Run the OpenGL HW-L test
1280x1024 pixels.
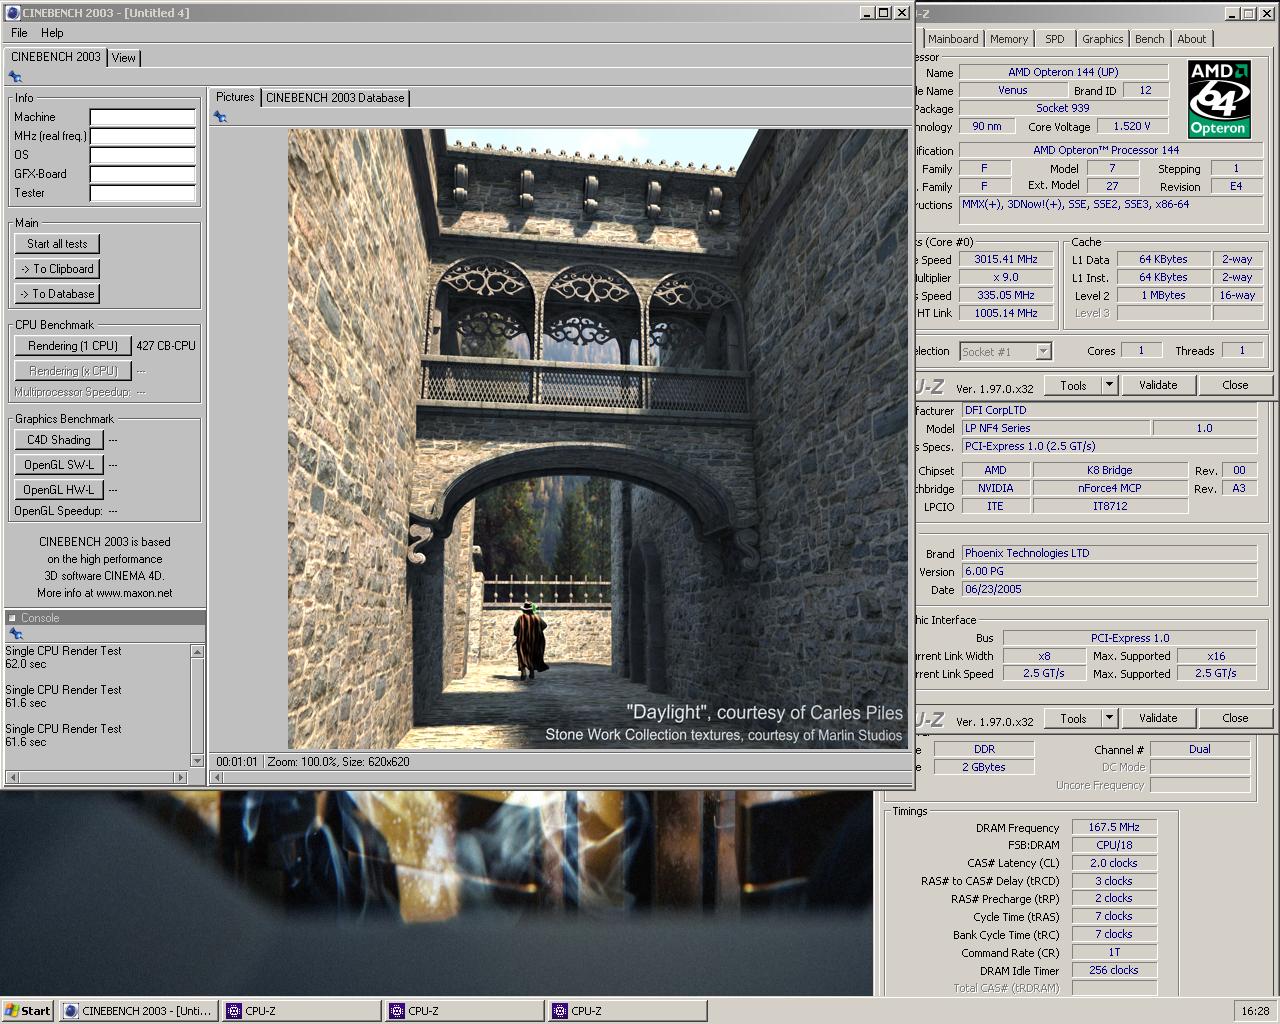(x=59, y=490)
